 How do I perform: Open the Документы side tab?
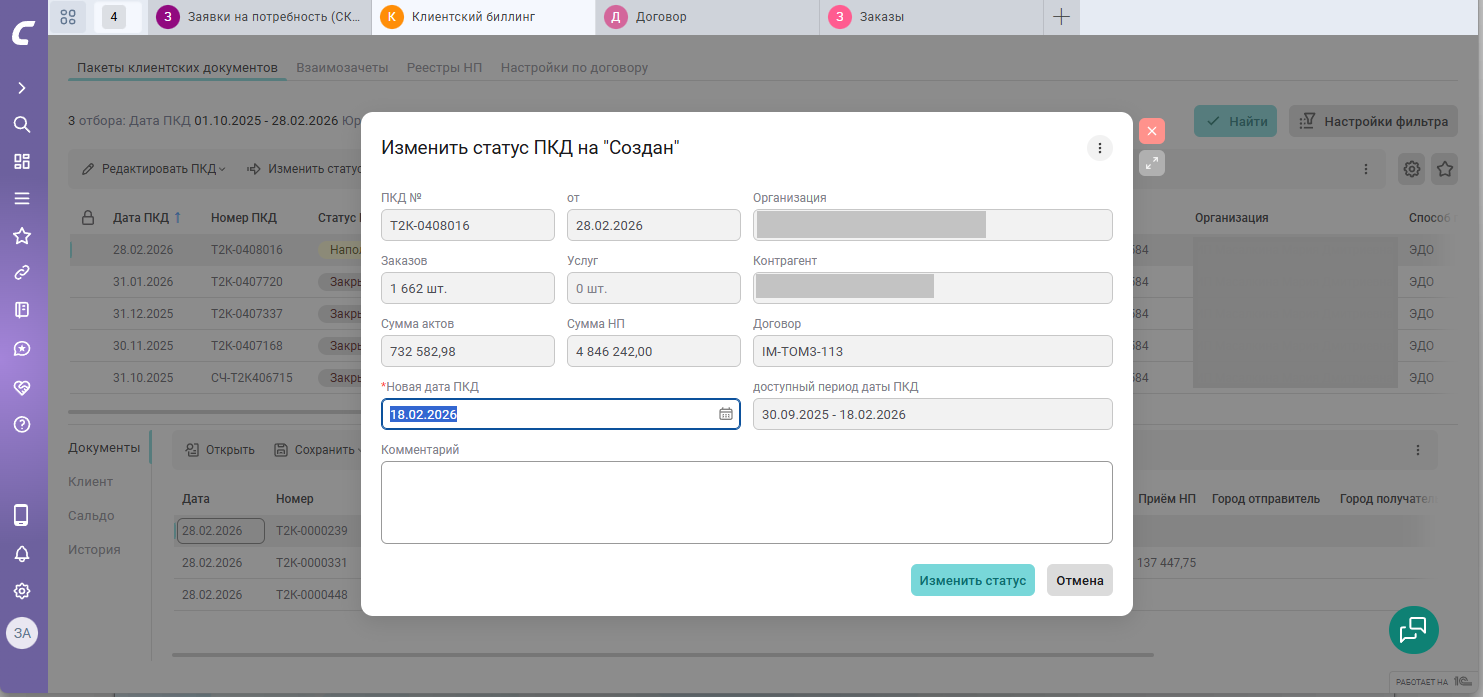point(104,447)
